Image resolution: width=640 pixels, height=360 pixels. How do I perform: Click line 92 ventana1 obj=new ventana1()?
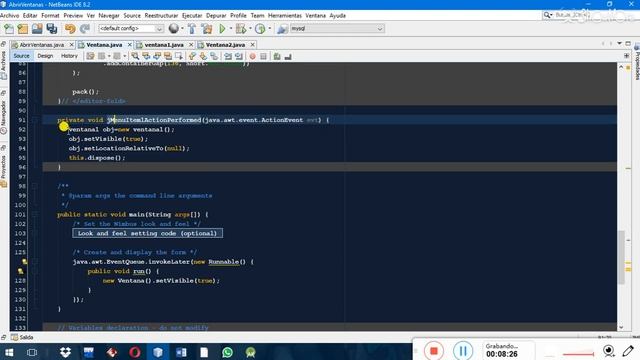(122, 129)
